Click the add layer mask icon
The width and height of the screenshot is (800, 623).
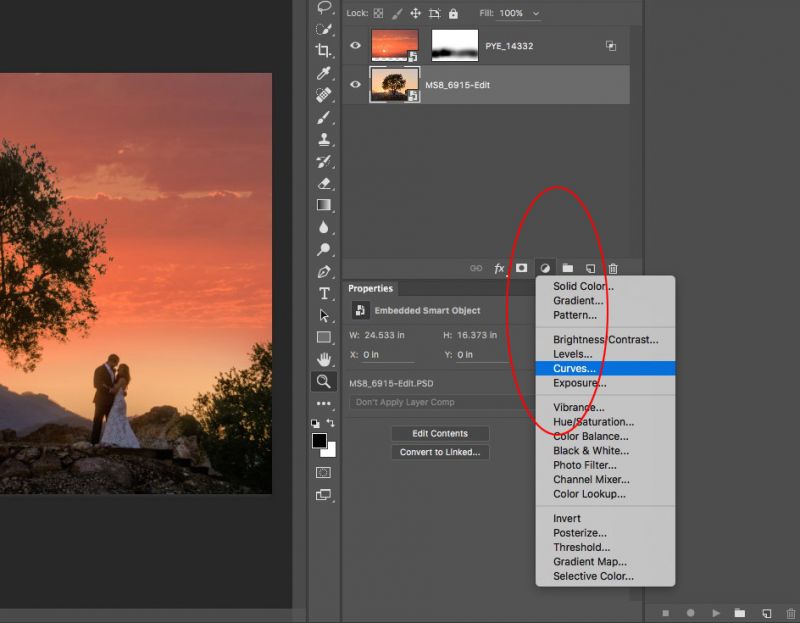[x=521, y=268]
